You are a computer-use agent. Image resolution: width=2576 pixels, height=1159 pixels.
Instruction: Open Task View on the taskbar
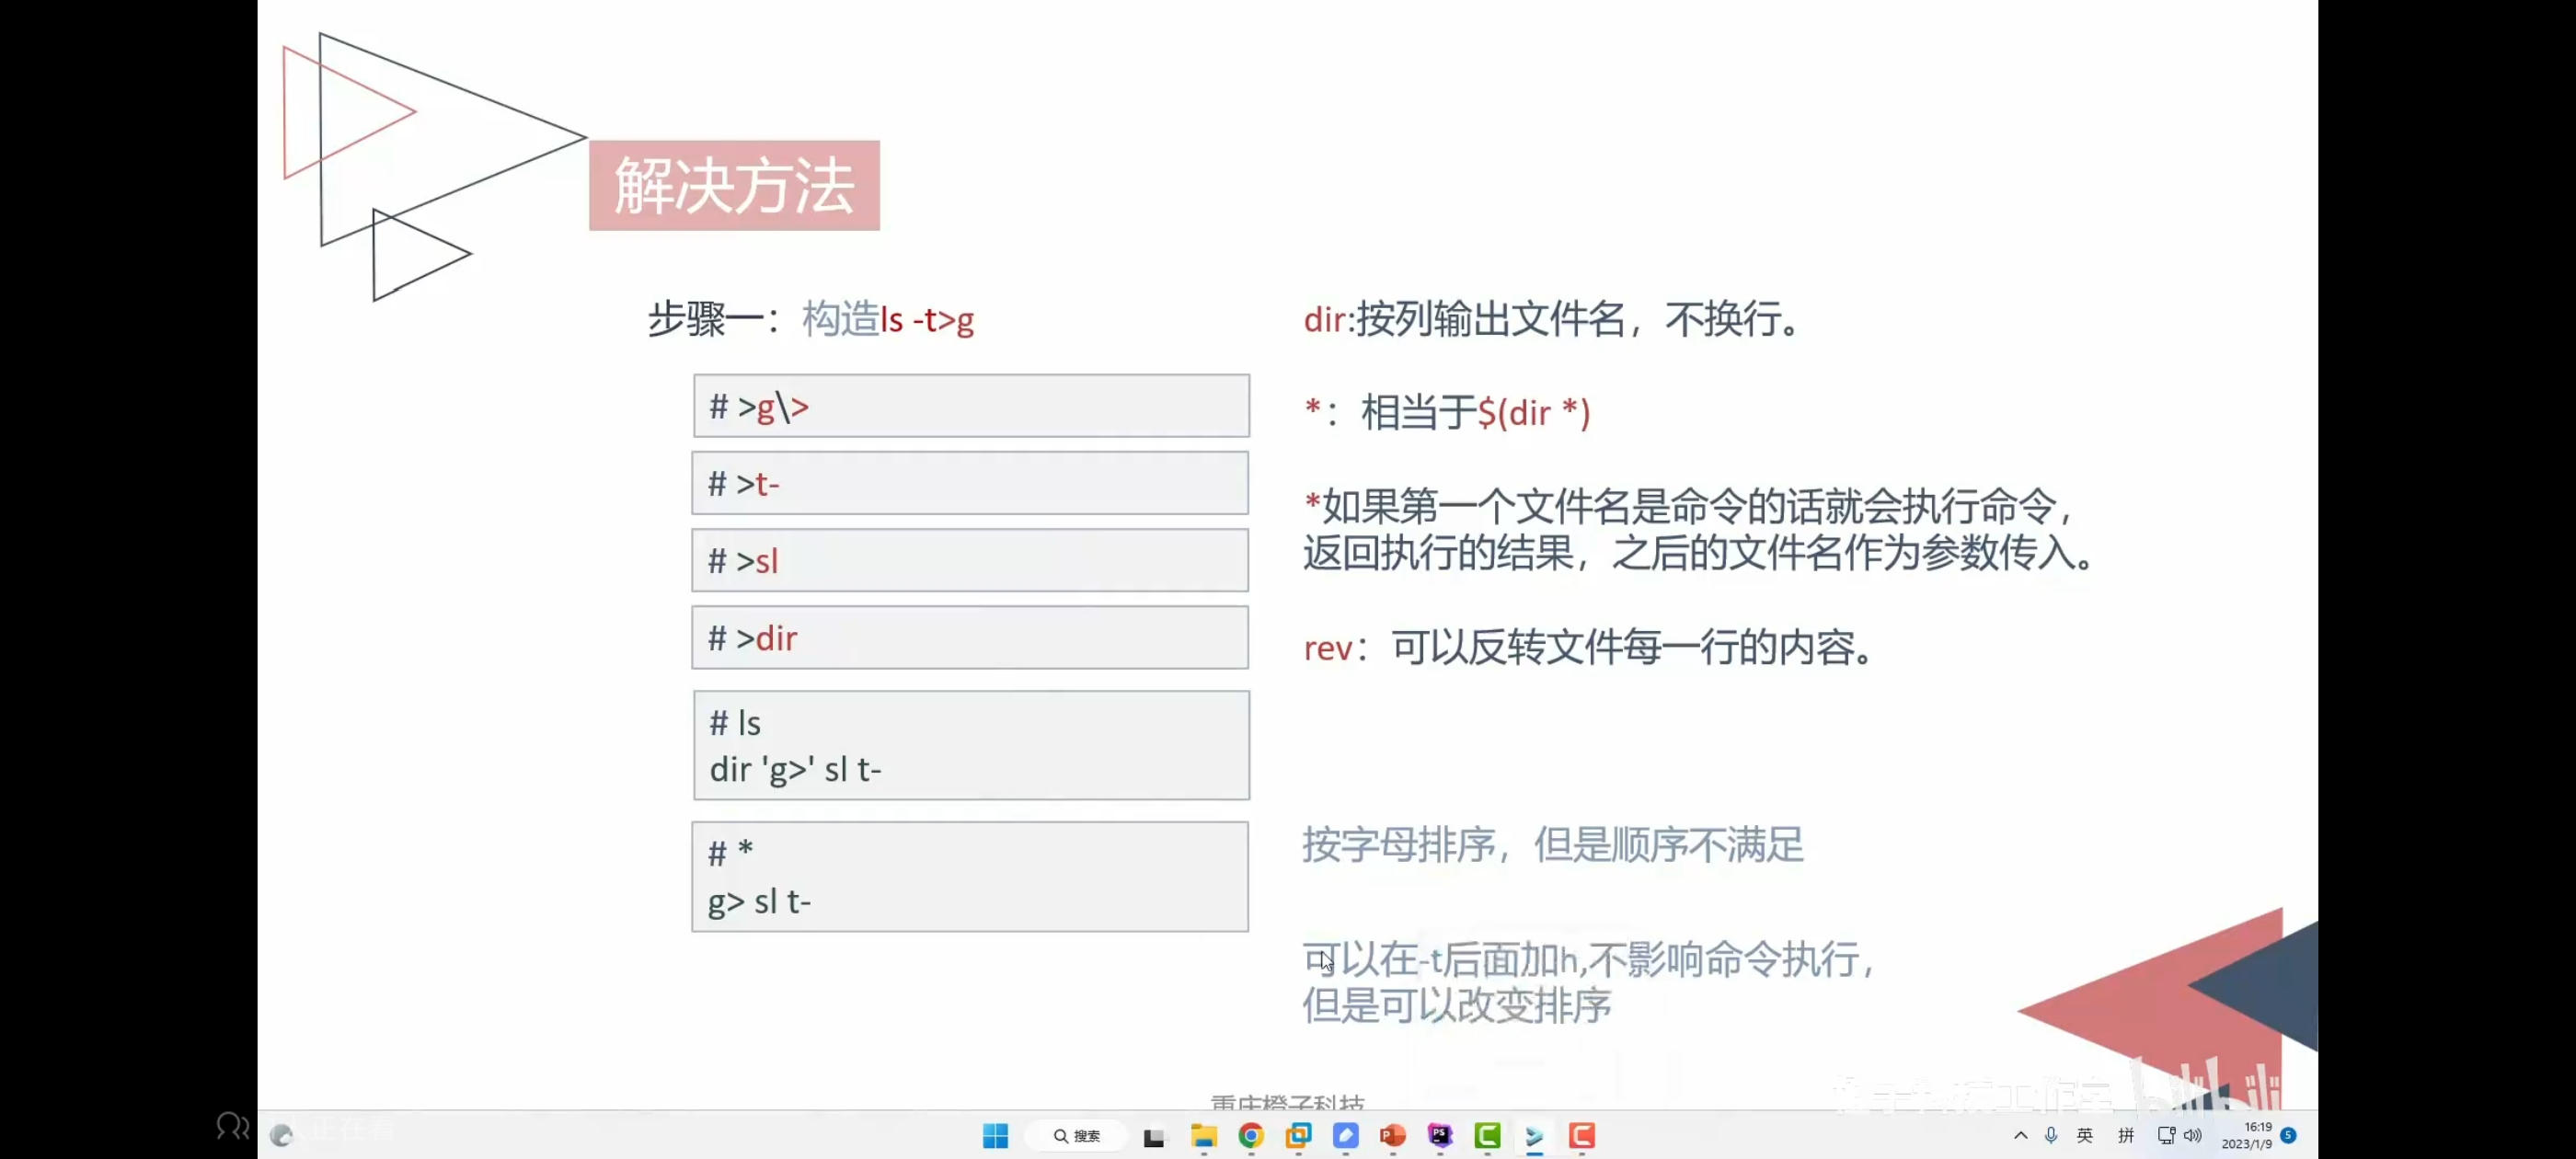pos(1154,1136)
